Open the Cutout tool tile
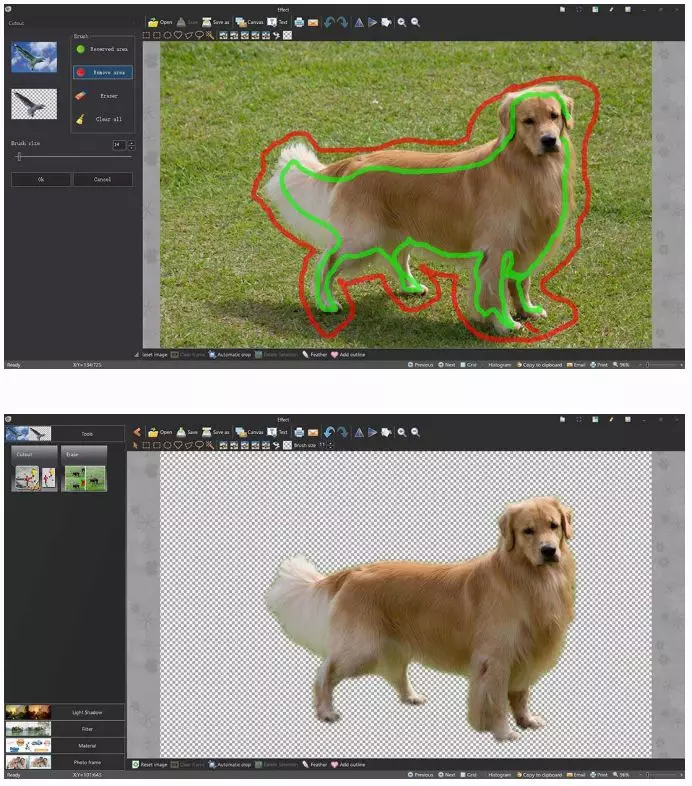Image resolution: width=692 pixels, height=786 pixels. click(34, 469)
